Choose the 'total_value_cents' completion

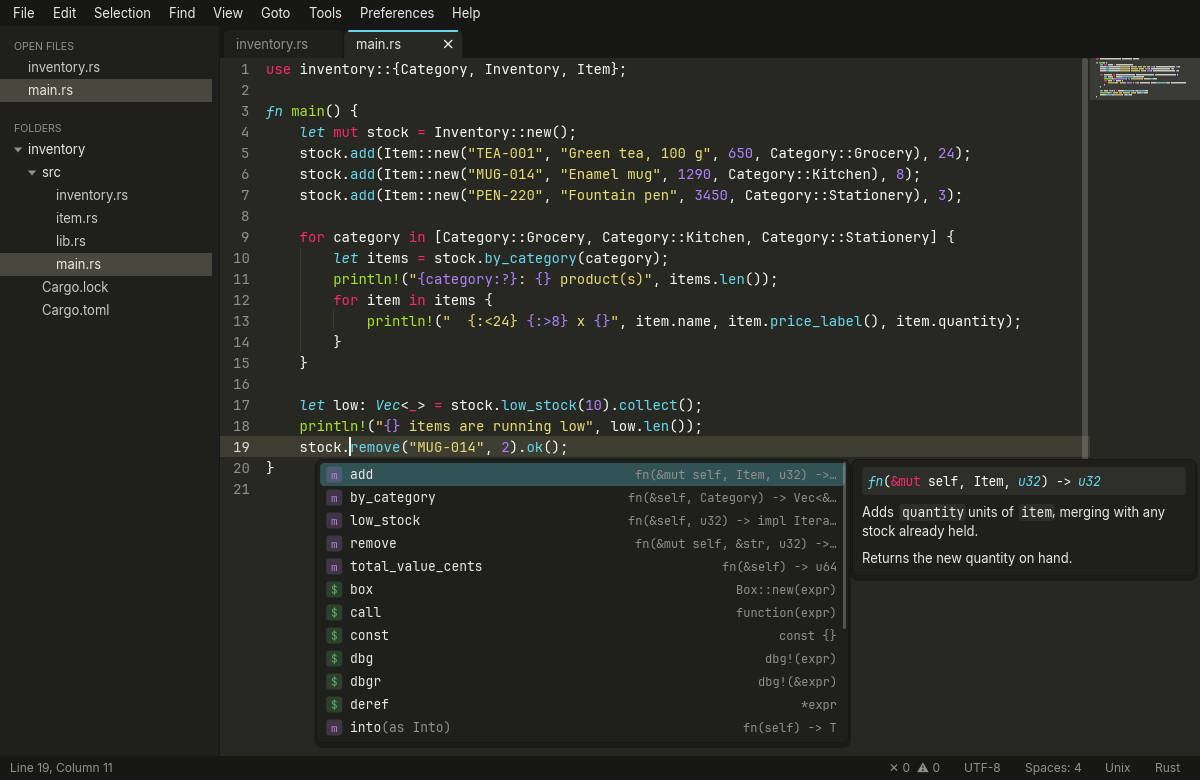[581, 567]
